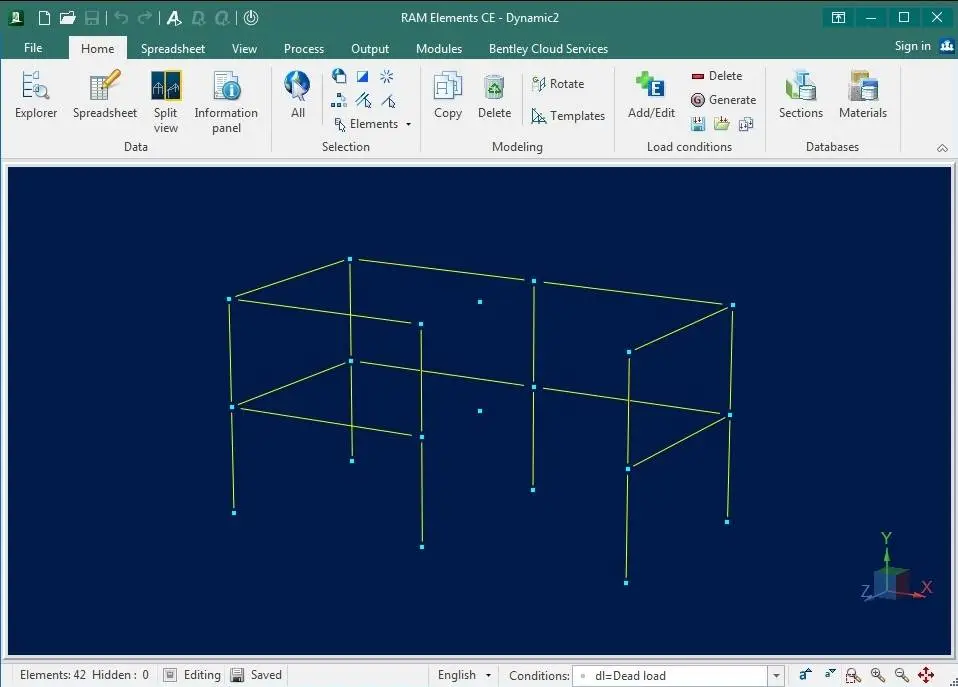The height and width of the screenshot is (687, 958).
Task: Copy the selected model elements
Action: pyautogui.click(x=448, y=95)
